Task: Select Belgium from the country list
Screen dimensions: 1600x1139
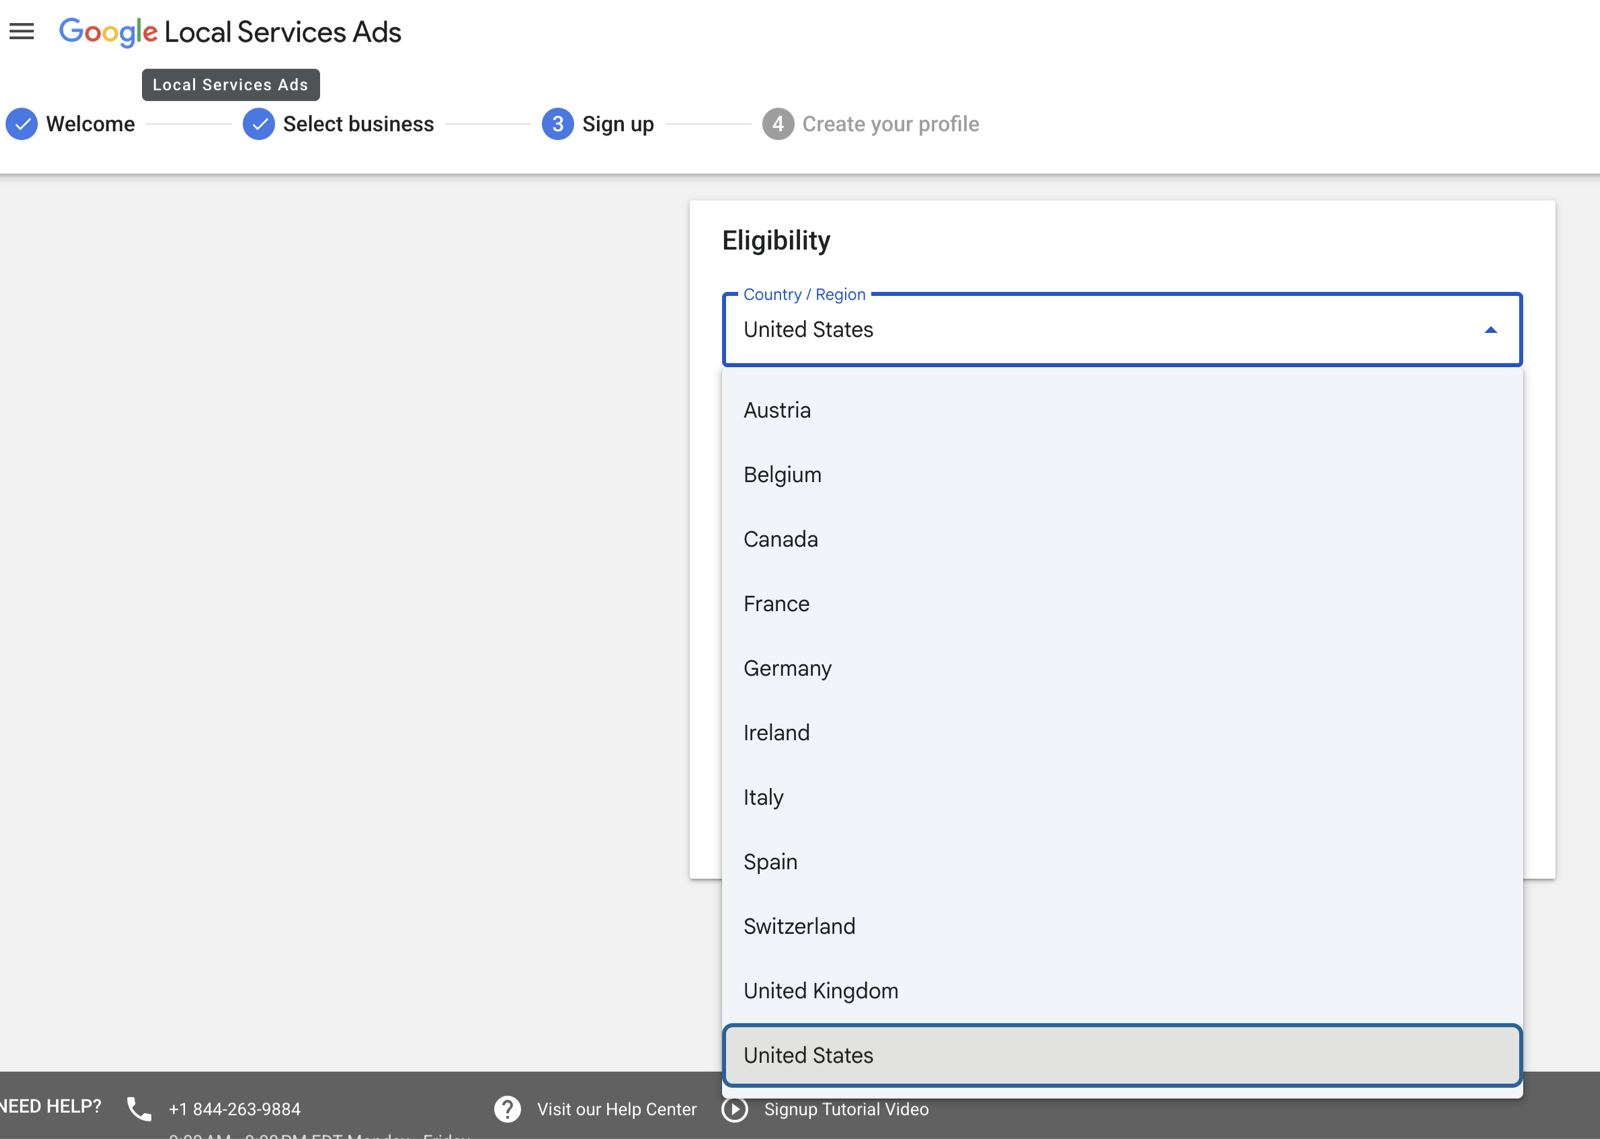Action: point(1122,475)
